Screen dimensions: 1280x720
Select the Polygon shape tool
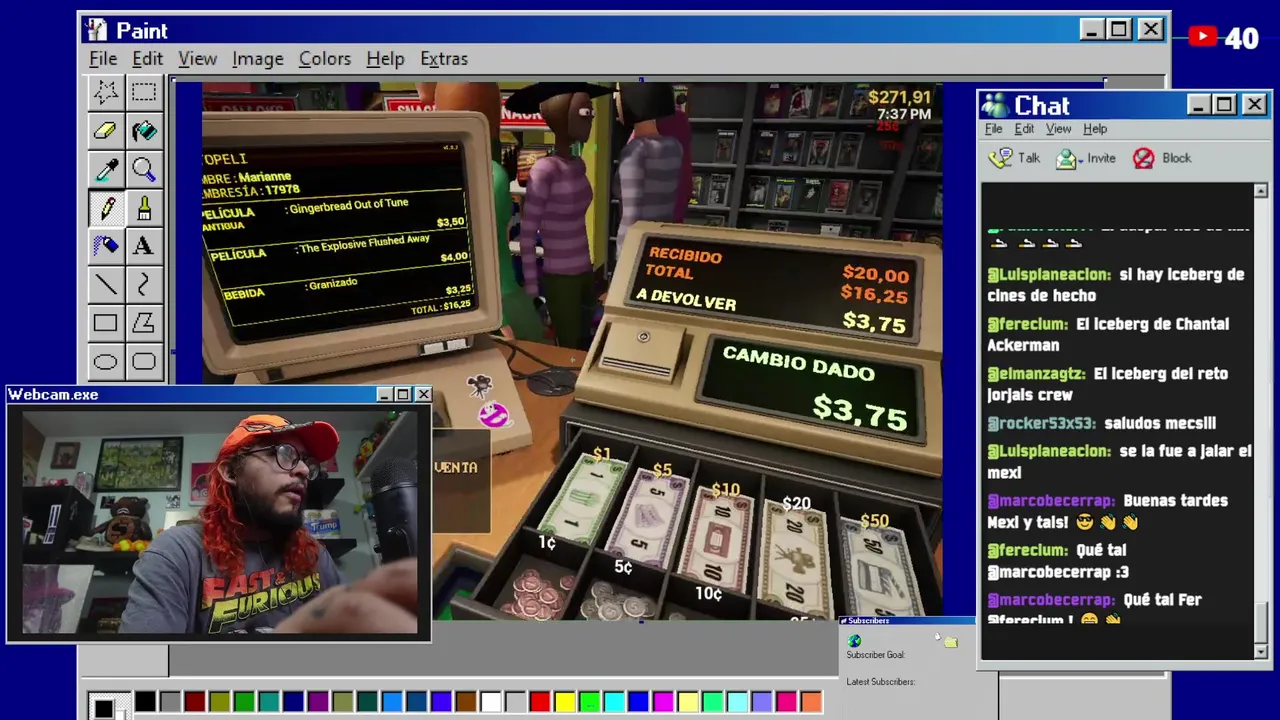(x=143, y=323)
